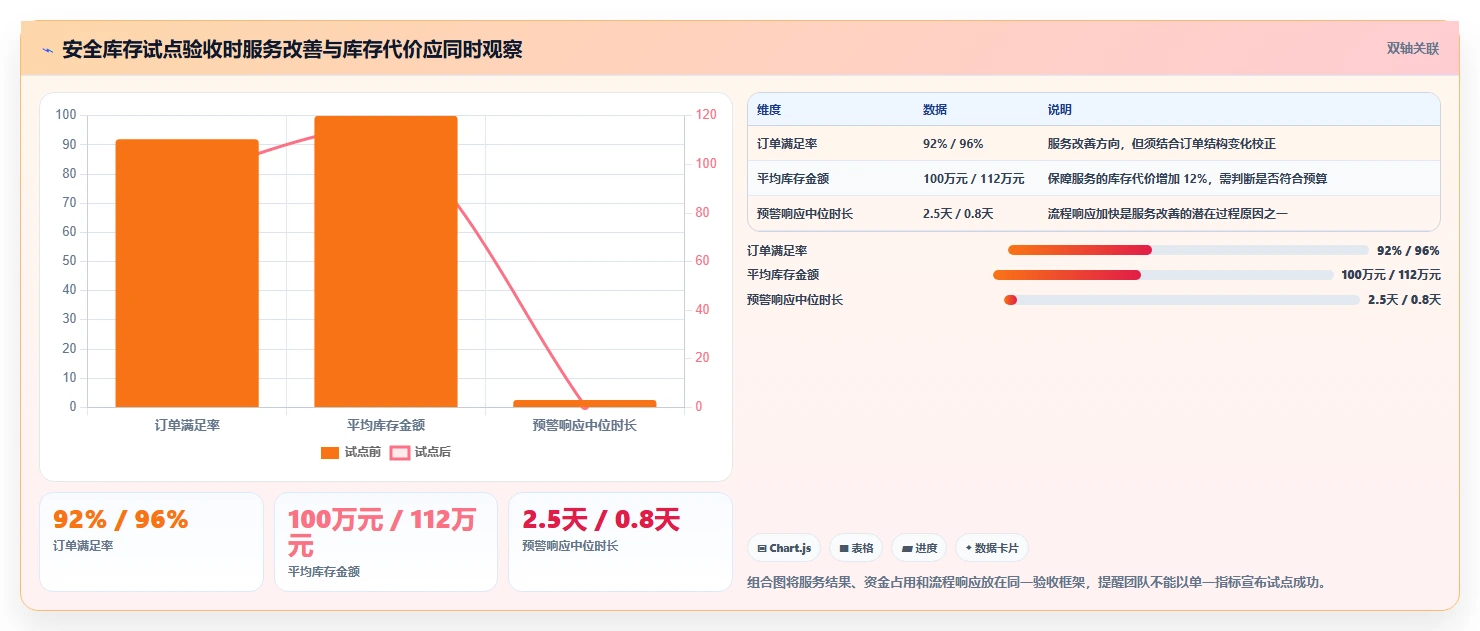This screenshot has height=631, width=1480.
Task: Click the 订单满足率 progress bar
Action: 1188,250
